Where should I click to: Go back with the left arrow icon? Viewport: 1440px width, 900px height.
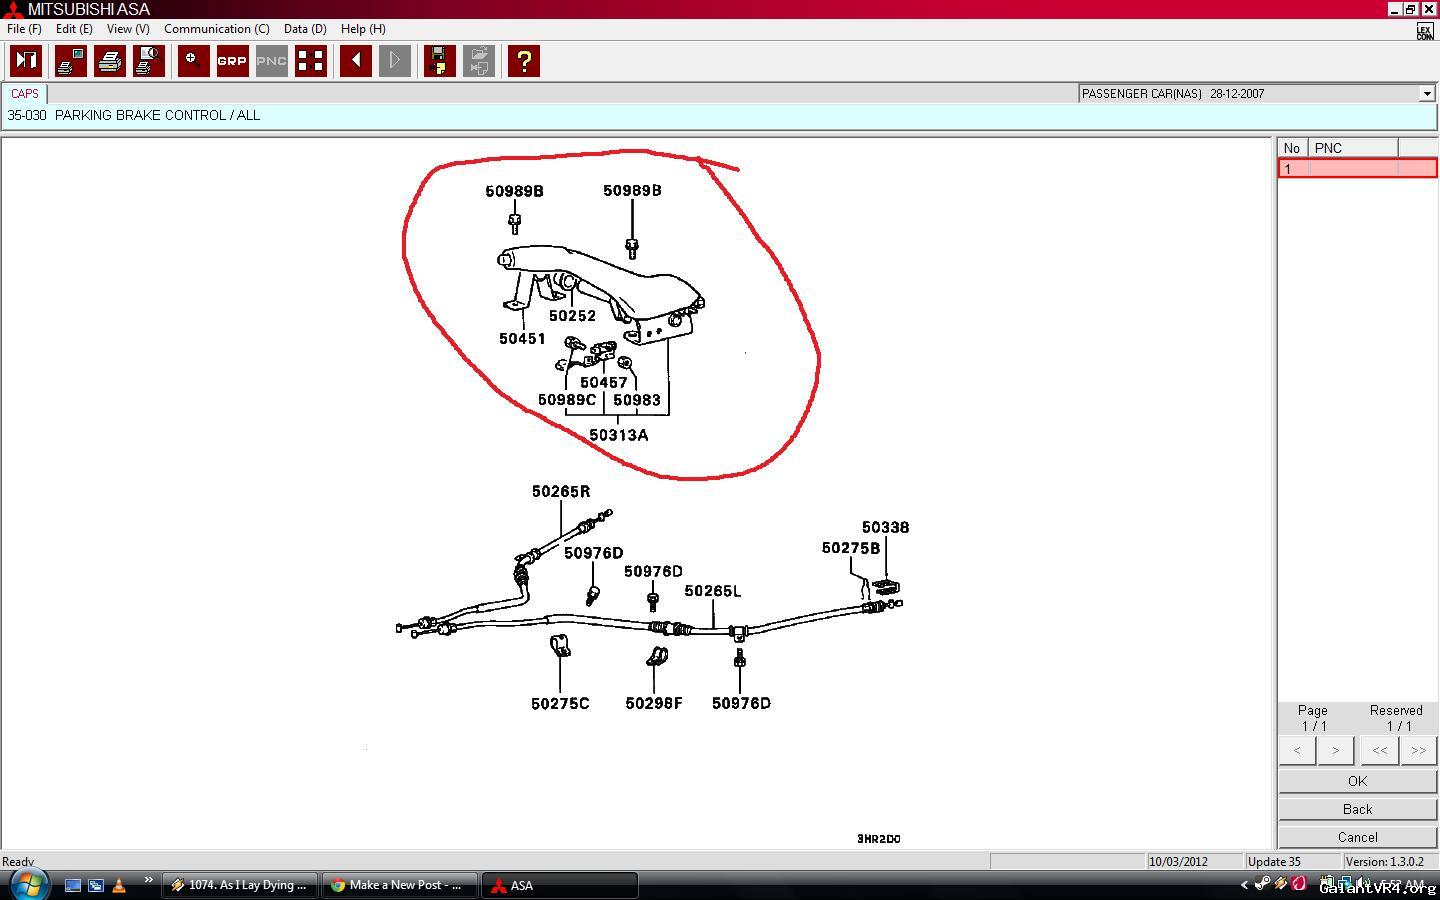(x=356, y=61)
